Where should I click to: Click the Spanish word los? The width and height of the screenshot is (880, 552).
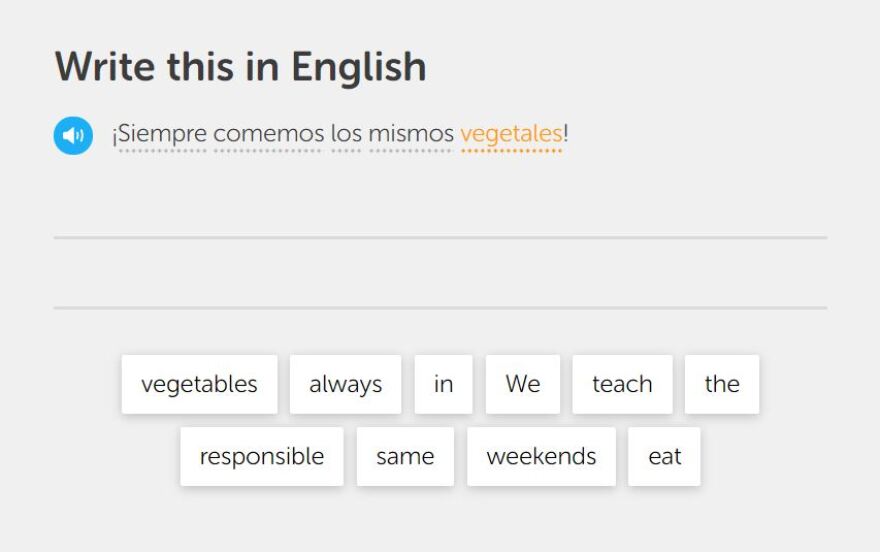click(346, 134)
